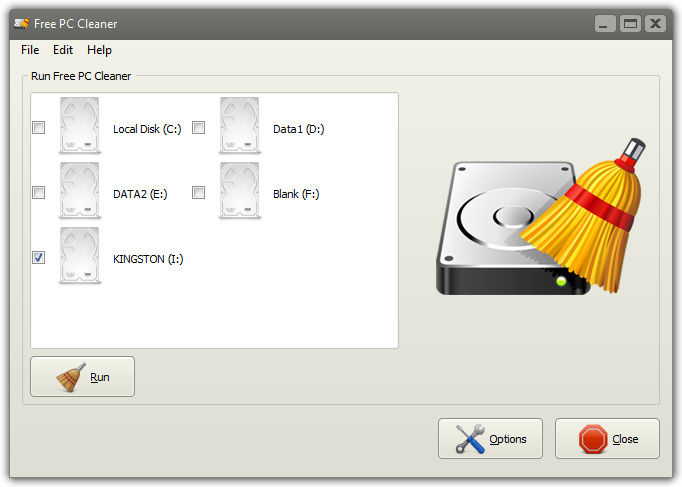This screenshot has height=487, width=682.
Task: Click the Close button with stop sign
Action: [607, 439]
